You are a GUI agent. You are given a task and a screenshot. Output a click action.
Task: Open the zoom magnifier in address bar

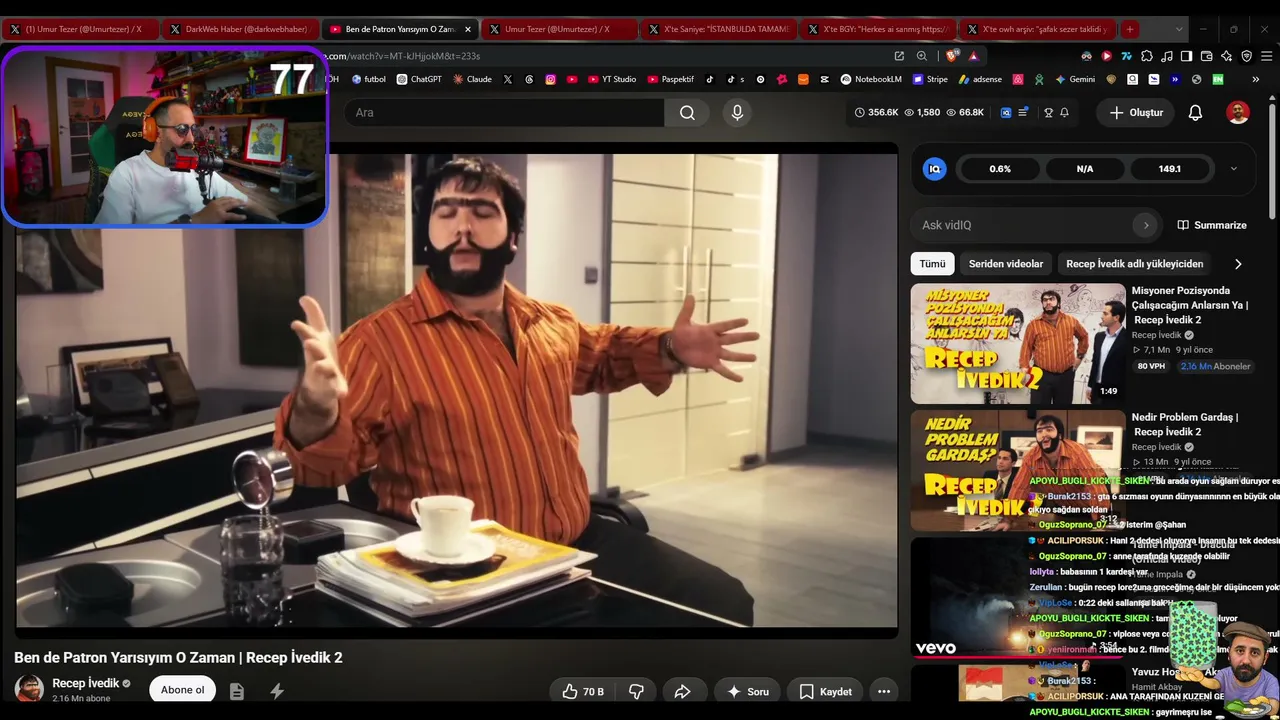point(922,56)
